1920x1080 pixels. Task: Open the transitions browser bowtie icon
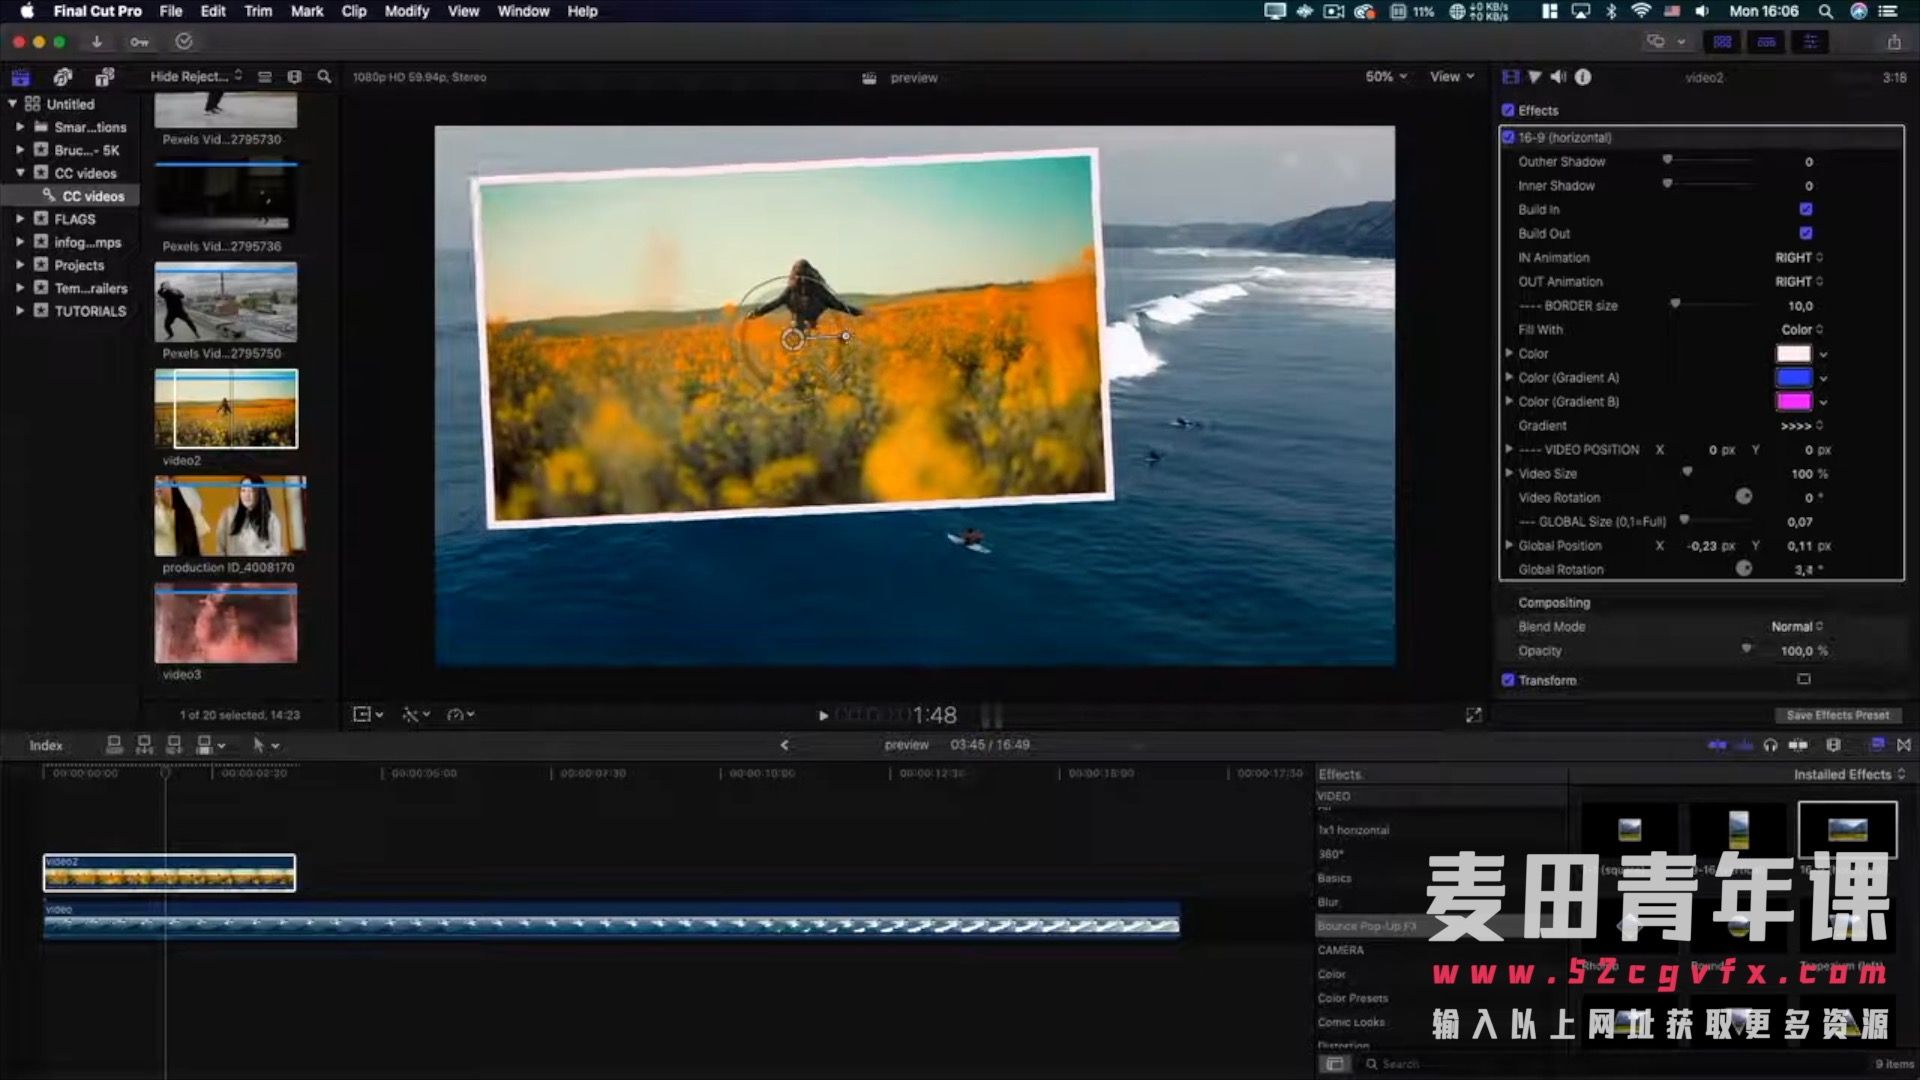click(1904, 745)
